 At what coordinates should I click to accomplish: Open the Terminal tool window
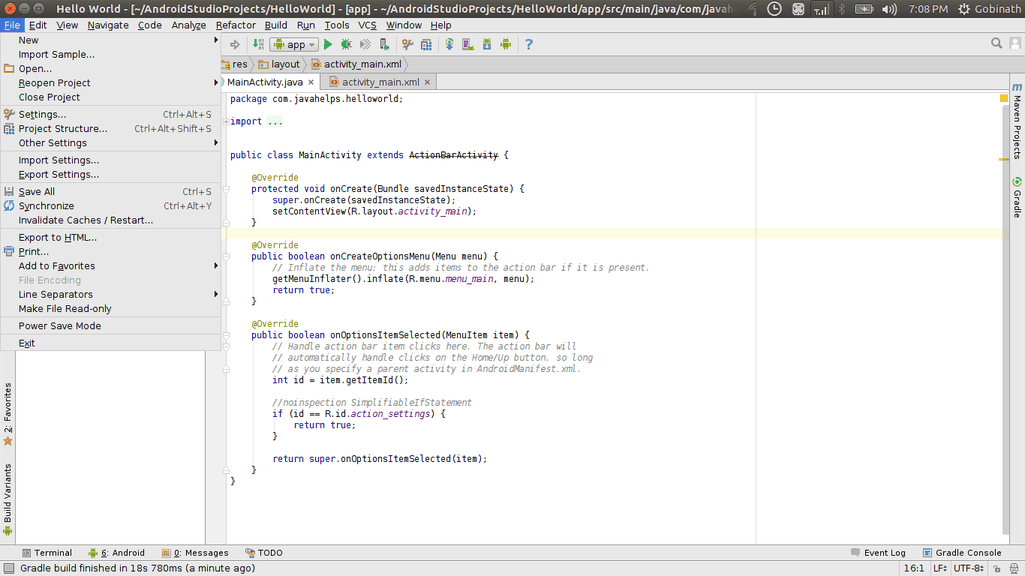click(x=47, y=553)
